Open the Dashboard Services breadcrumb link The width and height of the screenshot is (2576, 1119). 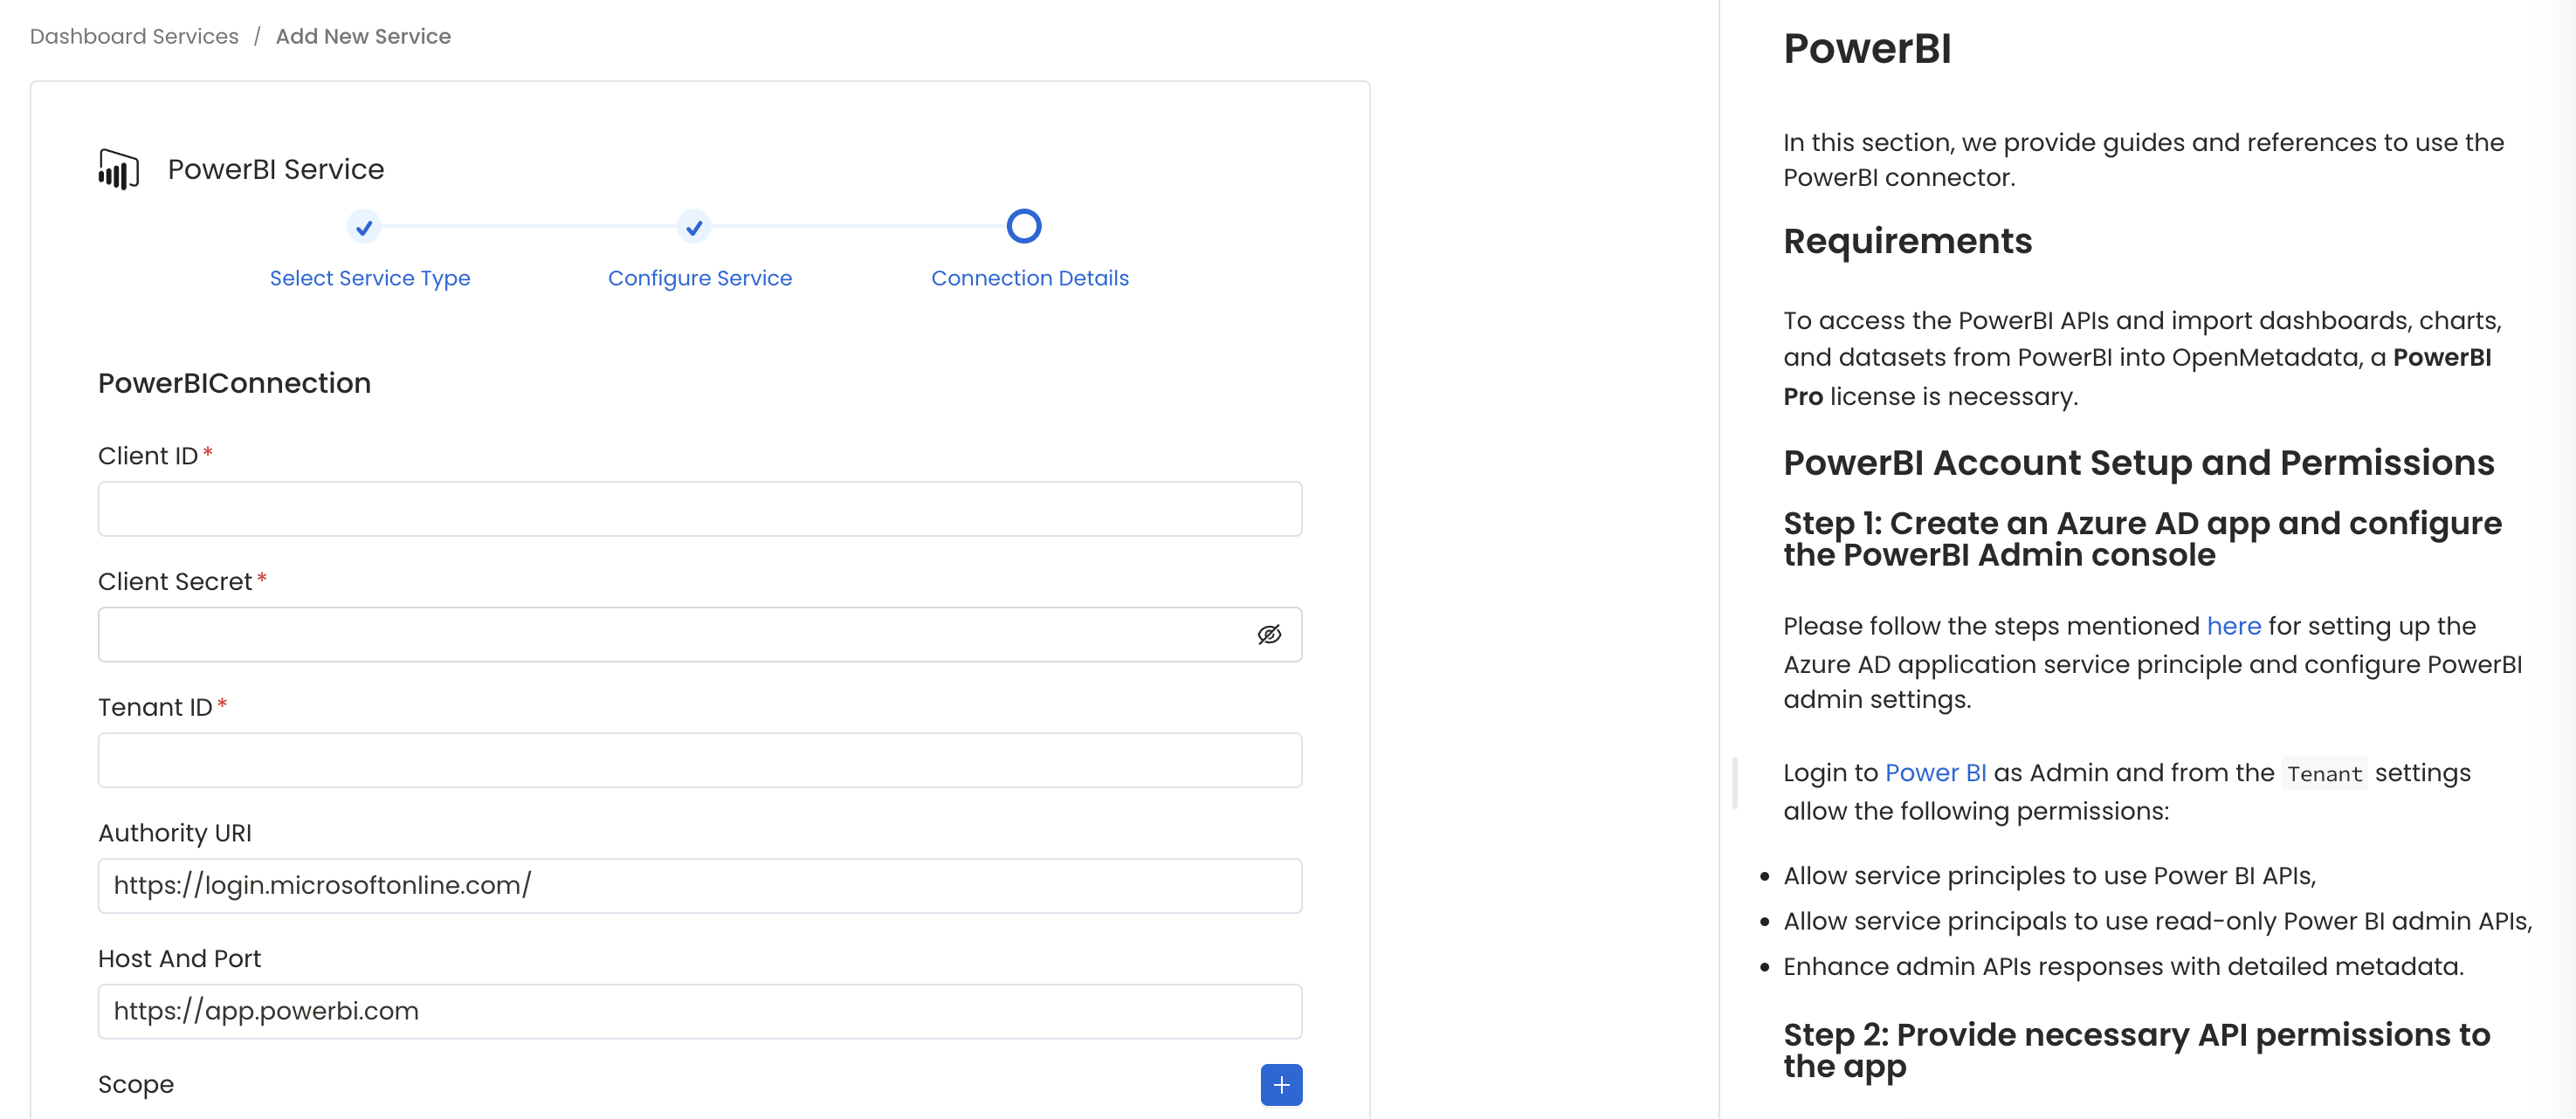(x=134, y=36)
